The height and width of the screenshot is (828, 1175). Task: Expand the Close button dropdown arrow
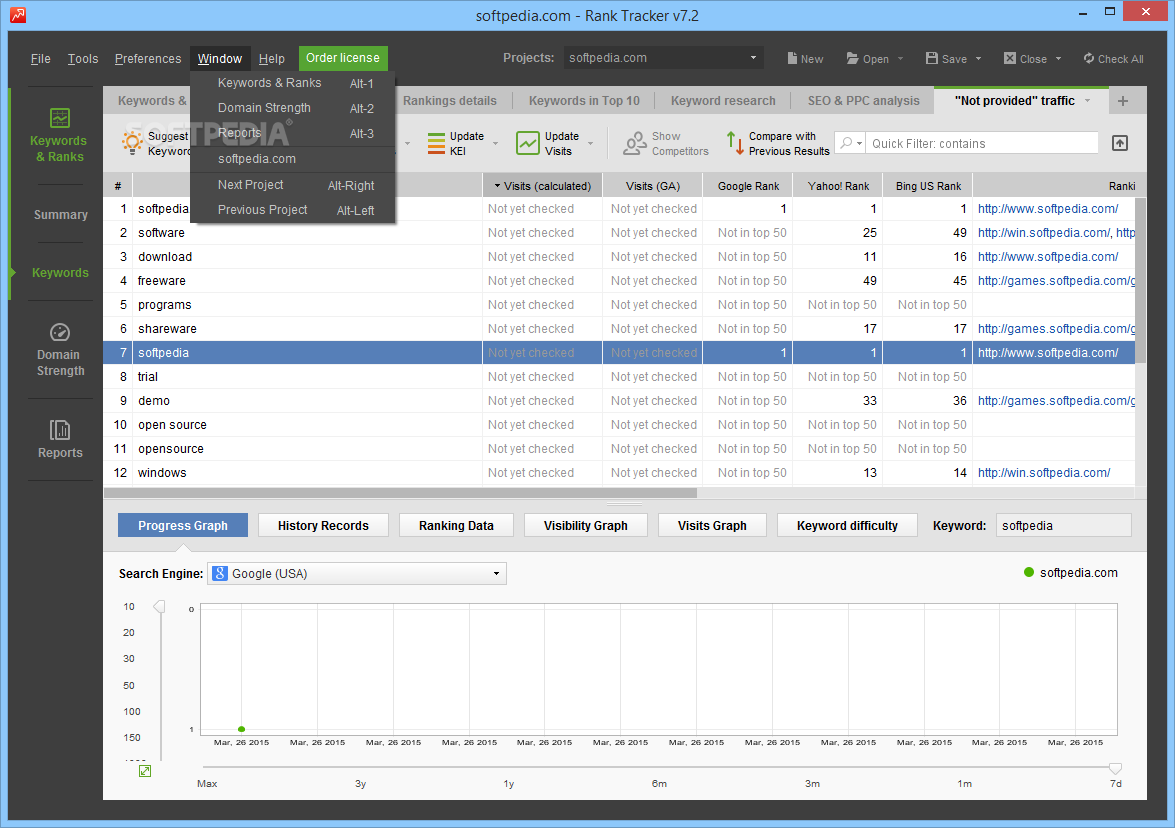pos(1058,58)
